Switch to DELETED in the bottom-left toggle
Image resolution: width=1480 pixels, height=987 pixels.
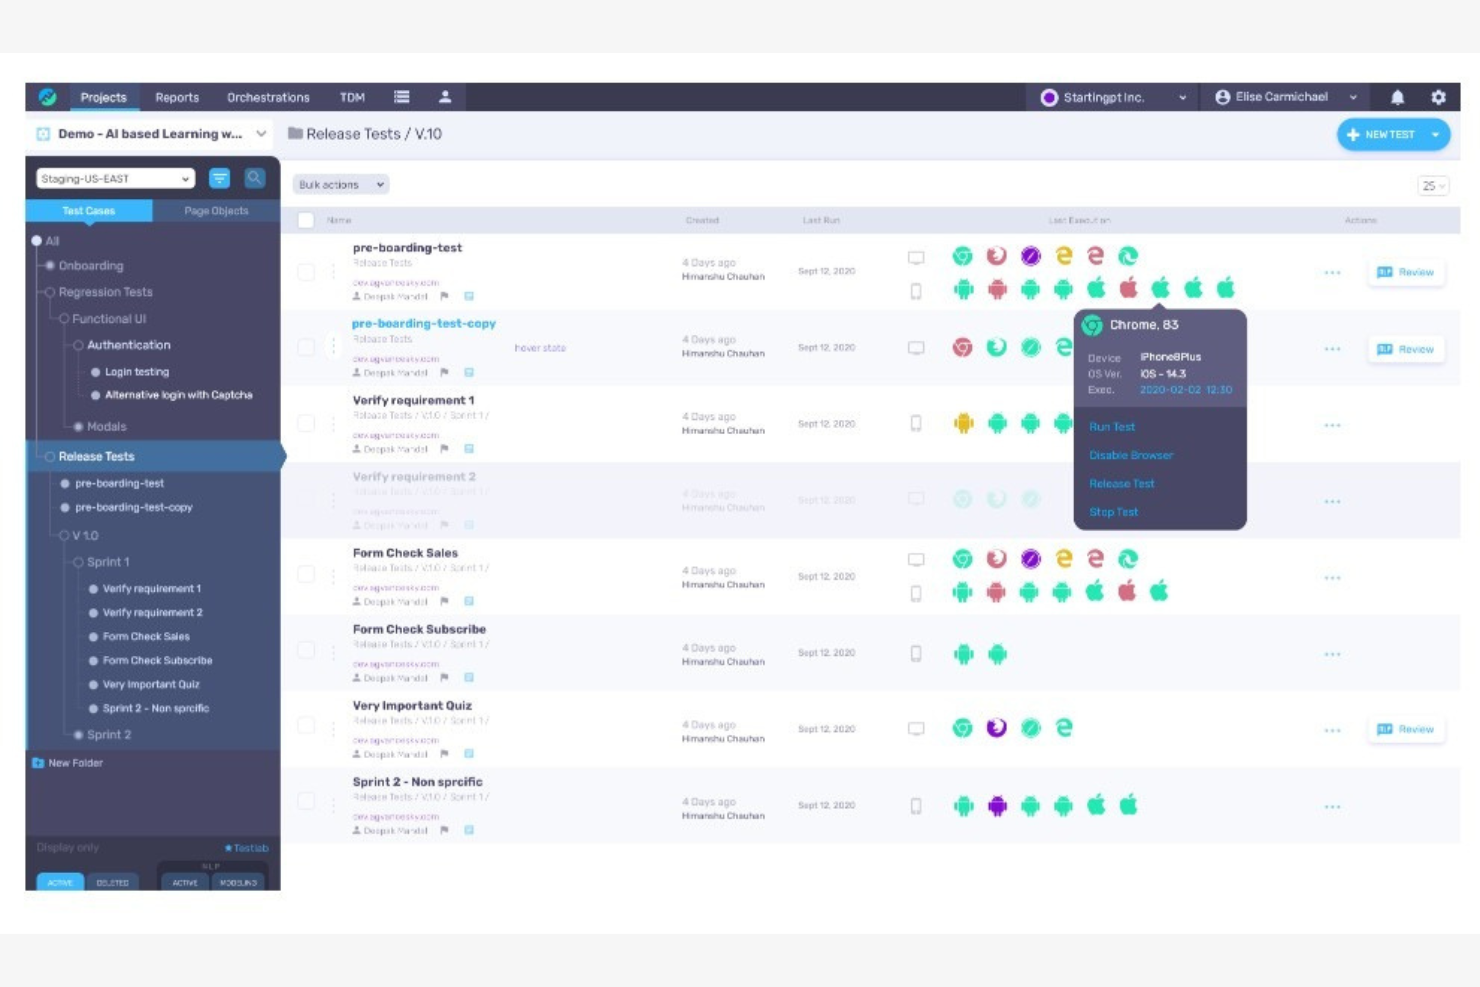[113, 883]
